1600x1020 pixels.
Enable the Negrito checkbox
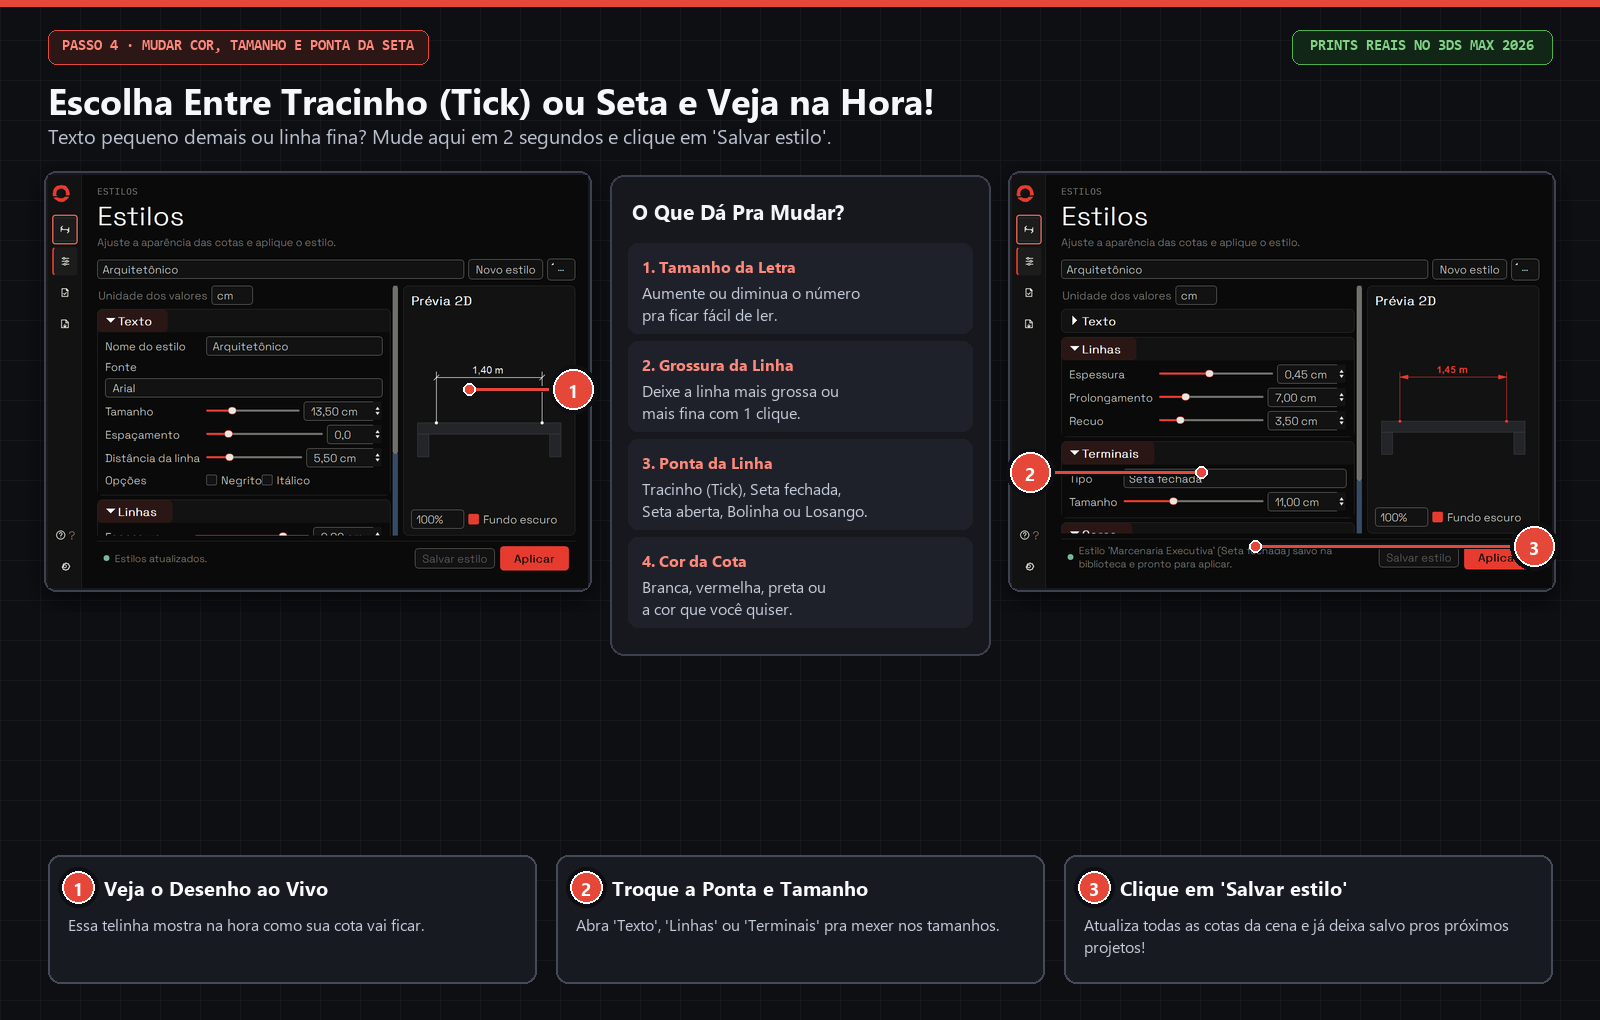coord(211,480)
